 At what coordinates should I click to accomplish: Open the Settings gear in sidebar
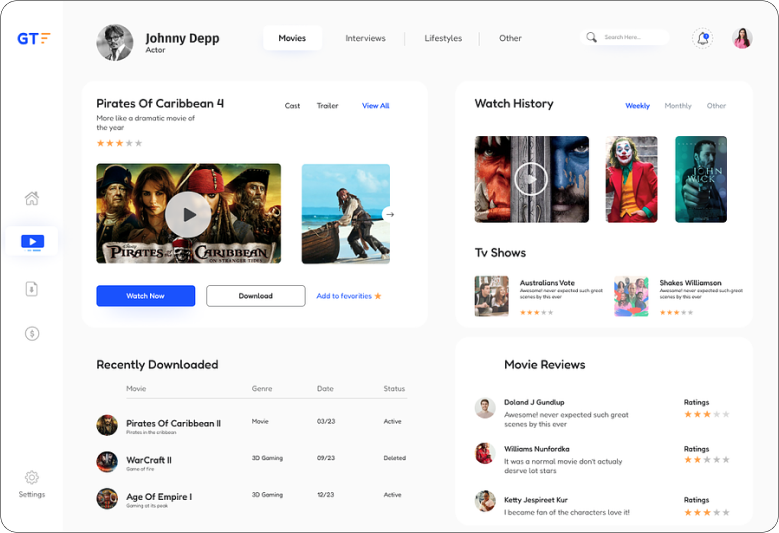click(x=32, y=477)
